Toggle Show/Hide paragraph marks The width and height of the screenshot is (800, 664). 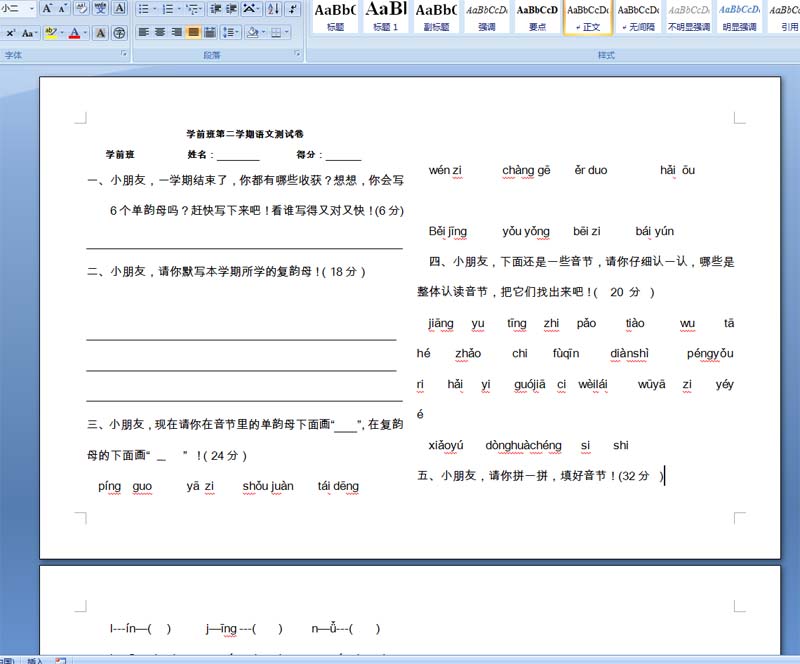click(x=293, y=9)
